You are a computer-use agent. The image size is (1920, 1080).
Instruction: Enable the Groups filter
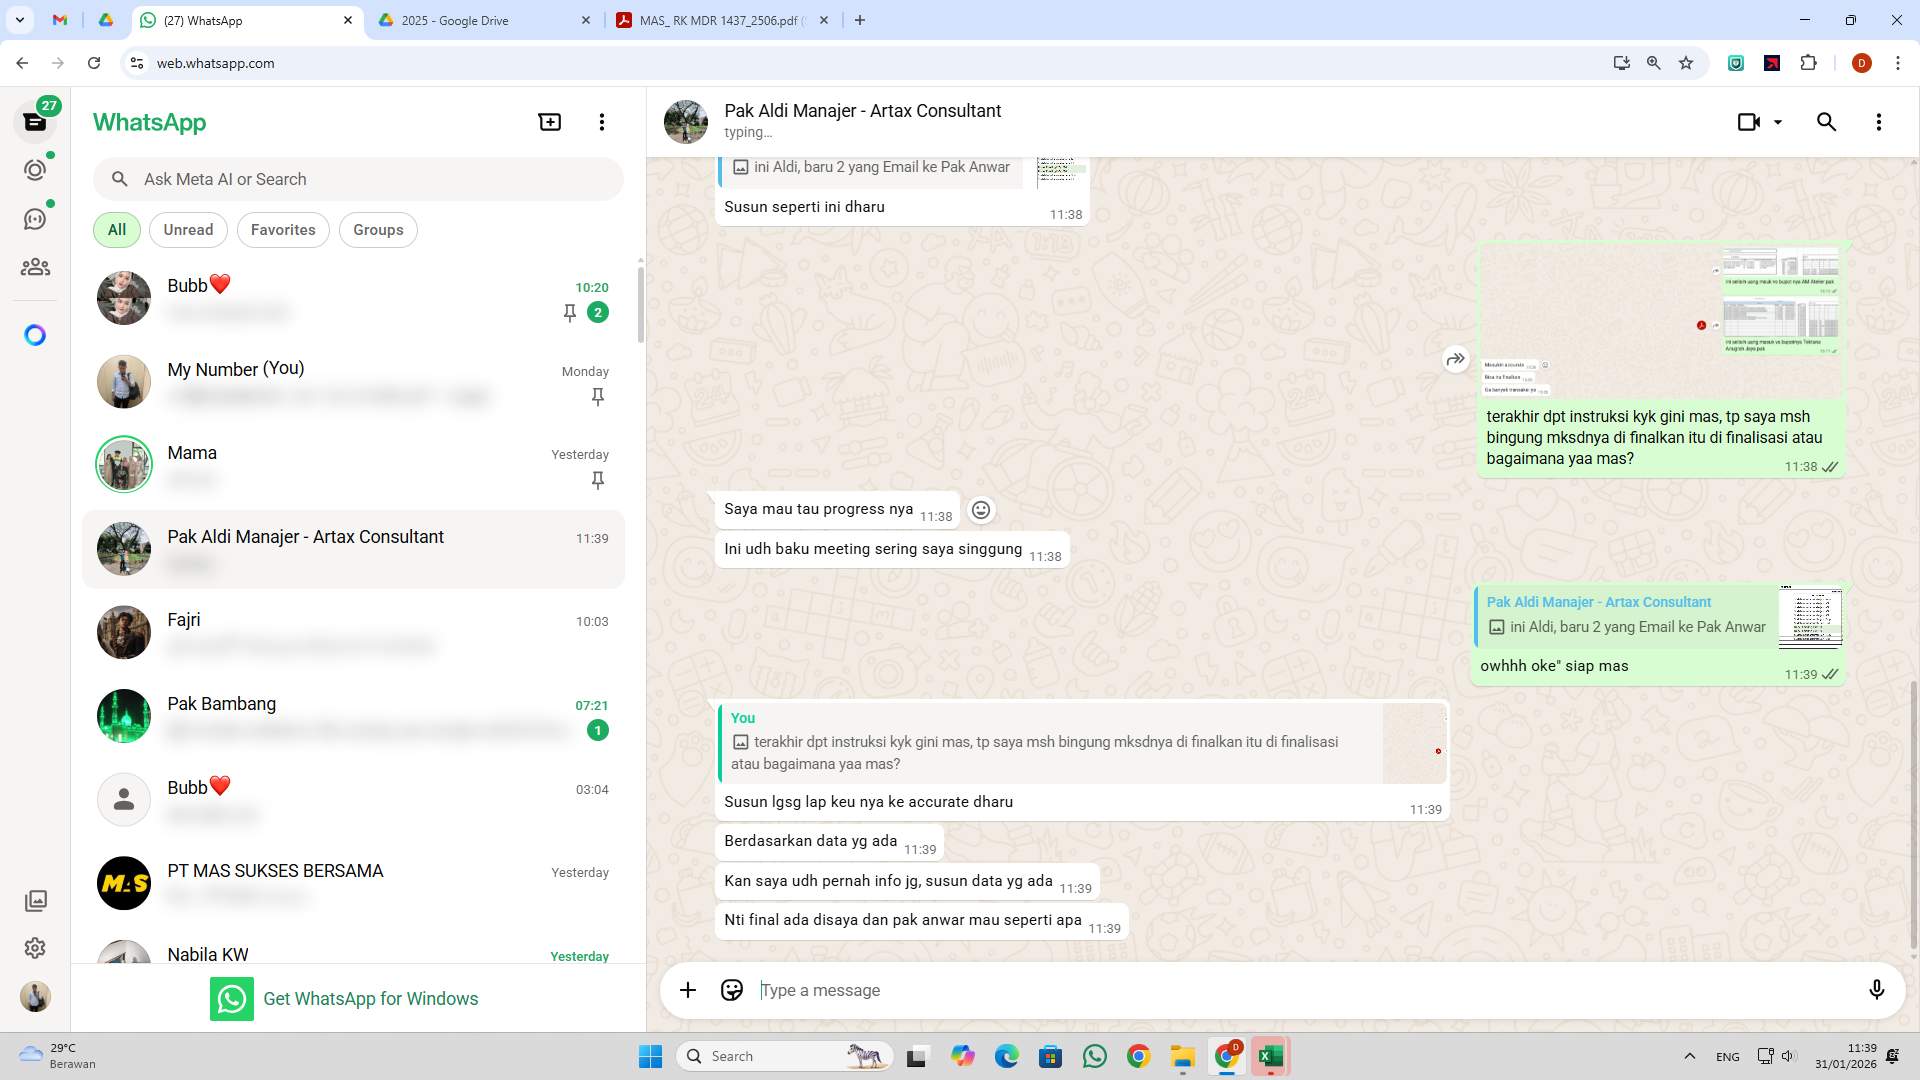[378, 229]
